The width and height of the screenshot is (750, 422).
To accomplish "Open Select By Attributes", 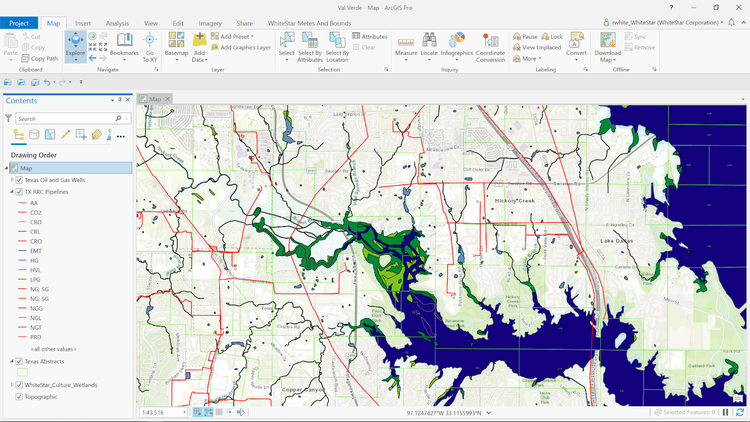I will point(310,47).
